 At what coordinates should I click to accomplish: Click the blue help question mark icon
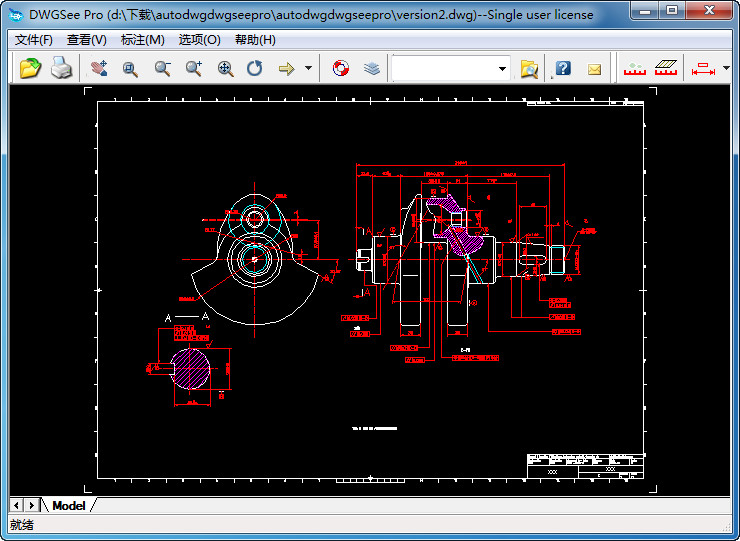pos(563,69)
